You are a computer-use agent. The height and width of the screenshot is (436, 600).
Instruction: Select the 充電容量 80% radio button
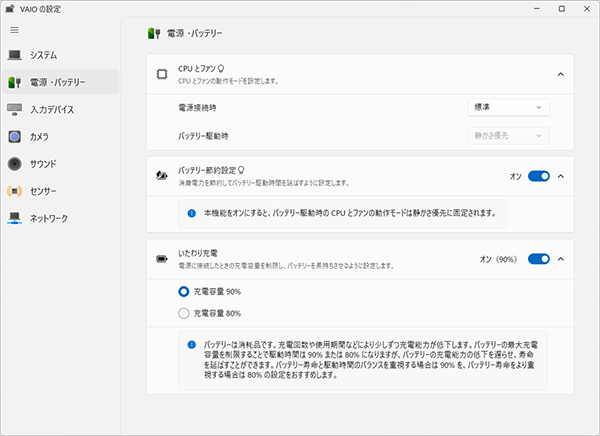tap(183, 313)
